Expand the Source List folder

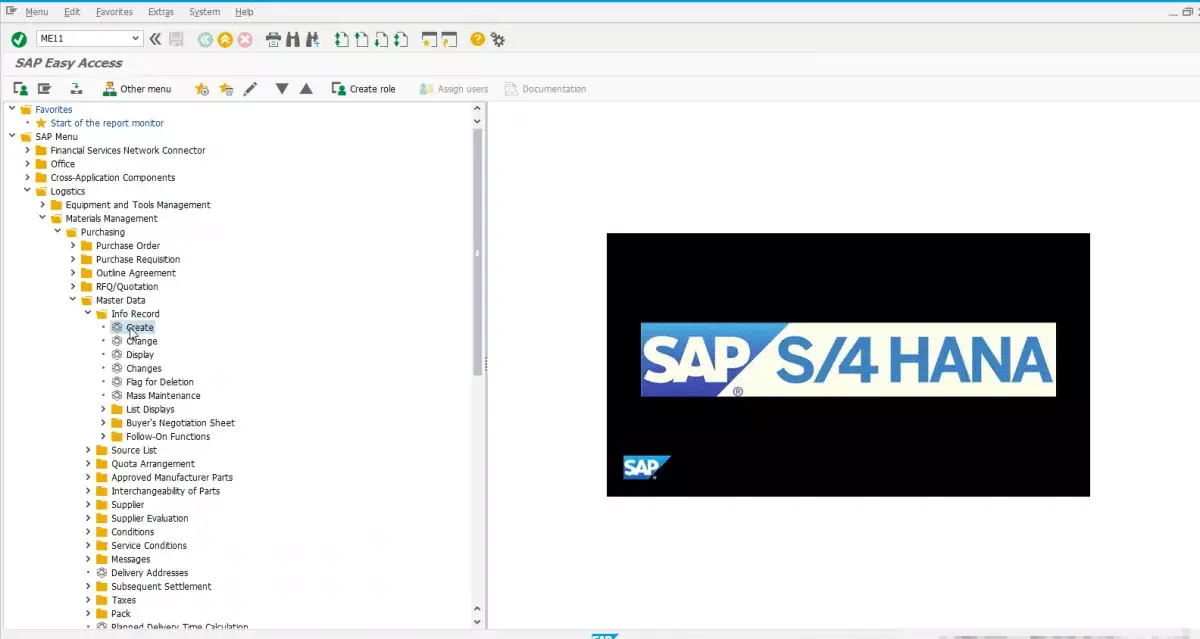click(x=88, y=450)
